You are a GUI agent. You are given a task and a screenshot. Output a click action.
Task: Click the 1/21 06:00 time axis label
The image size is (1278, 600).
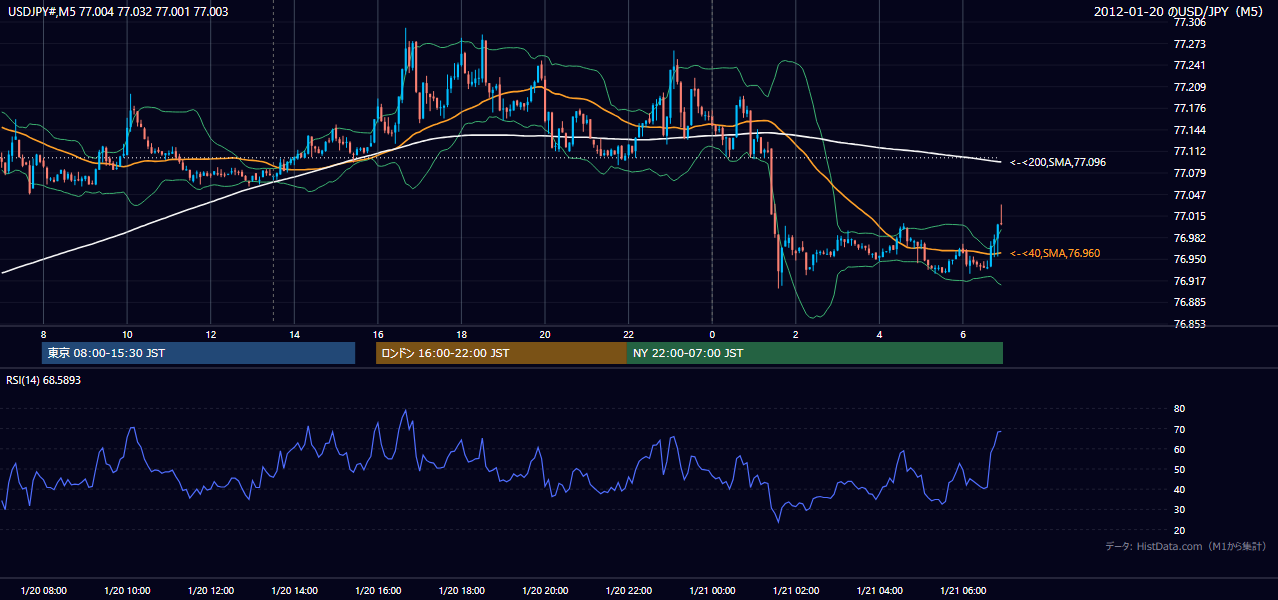[x=962, y=591]
